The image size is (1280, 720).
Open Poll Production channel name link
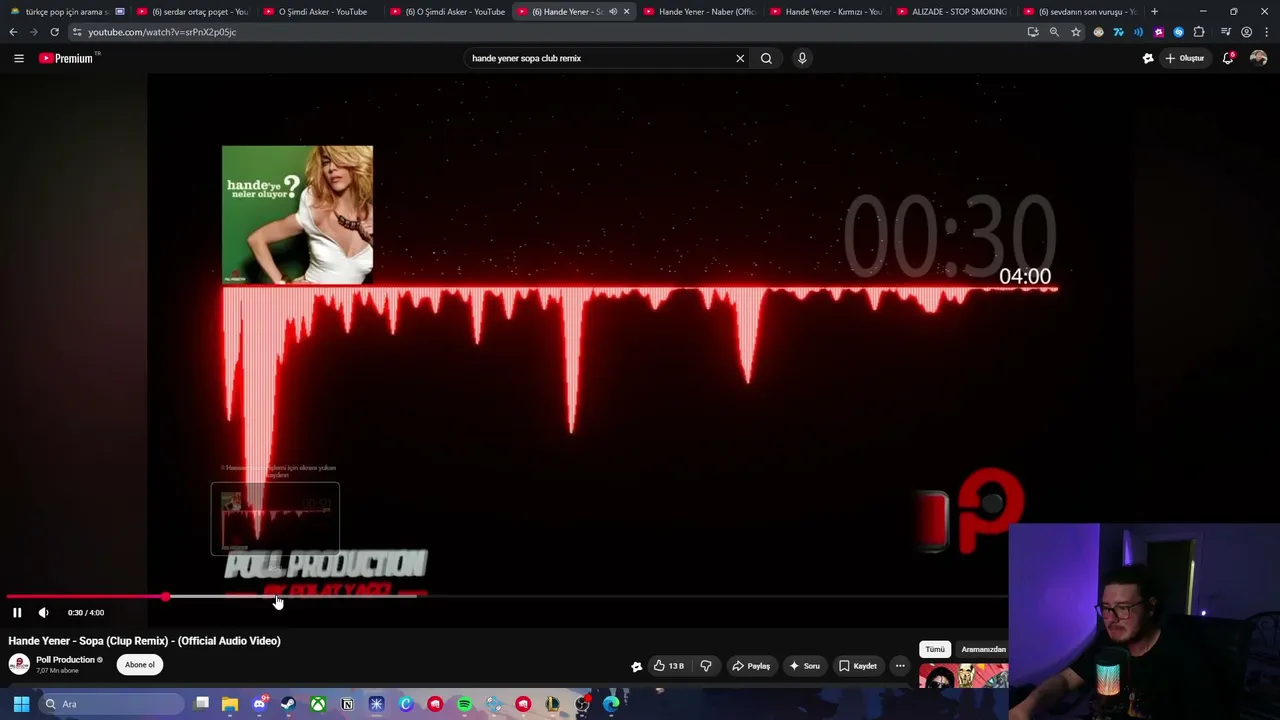pyautogui.click(x=65, y=660)
